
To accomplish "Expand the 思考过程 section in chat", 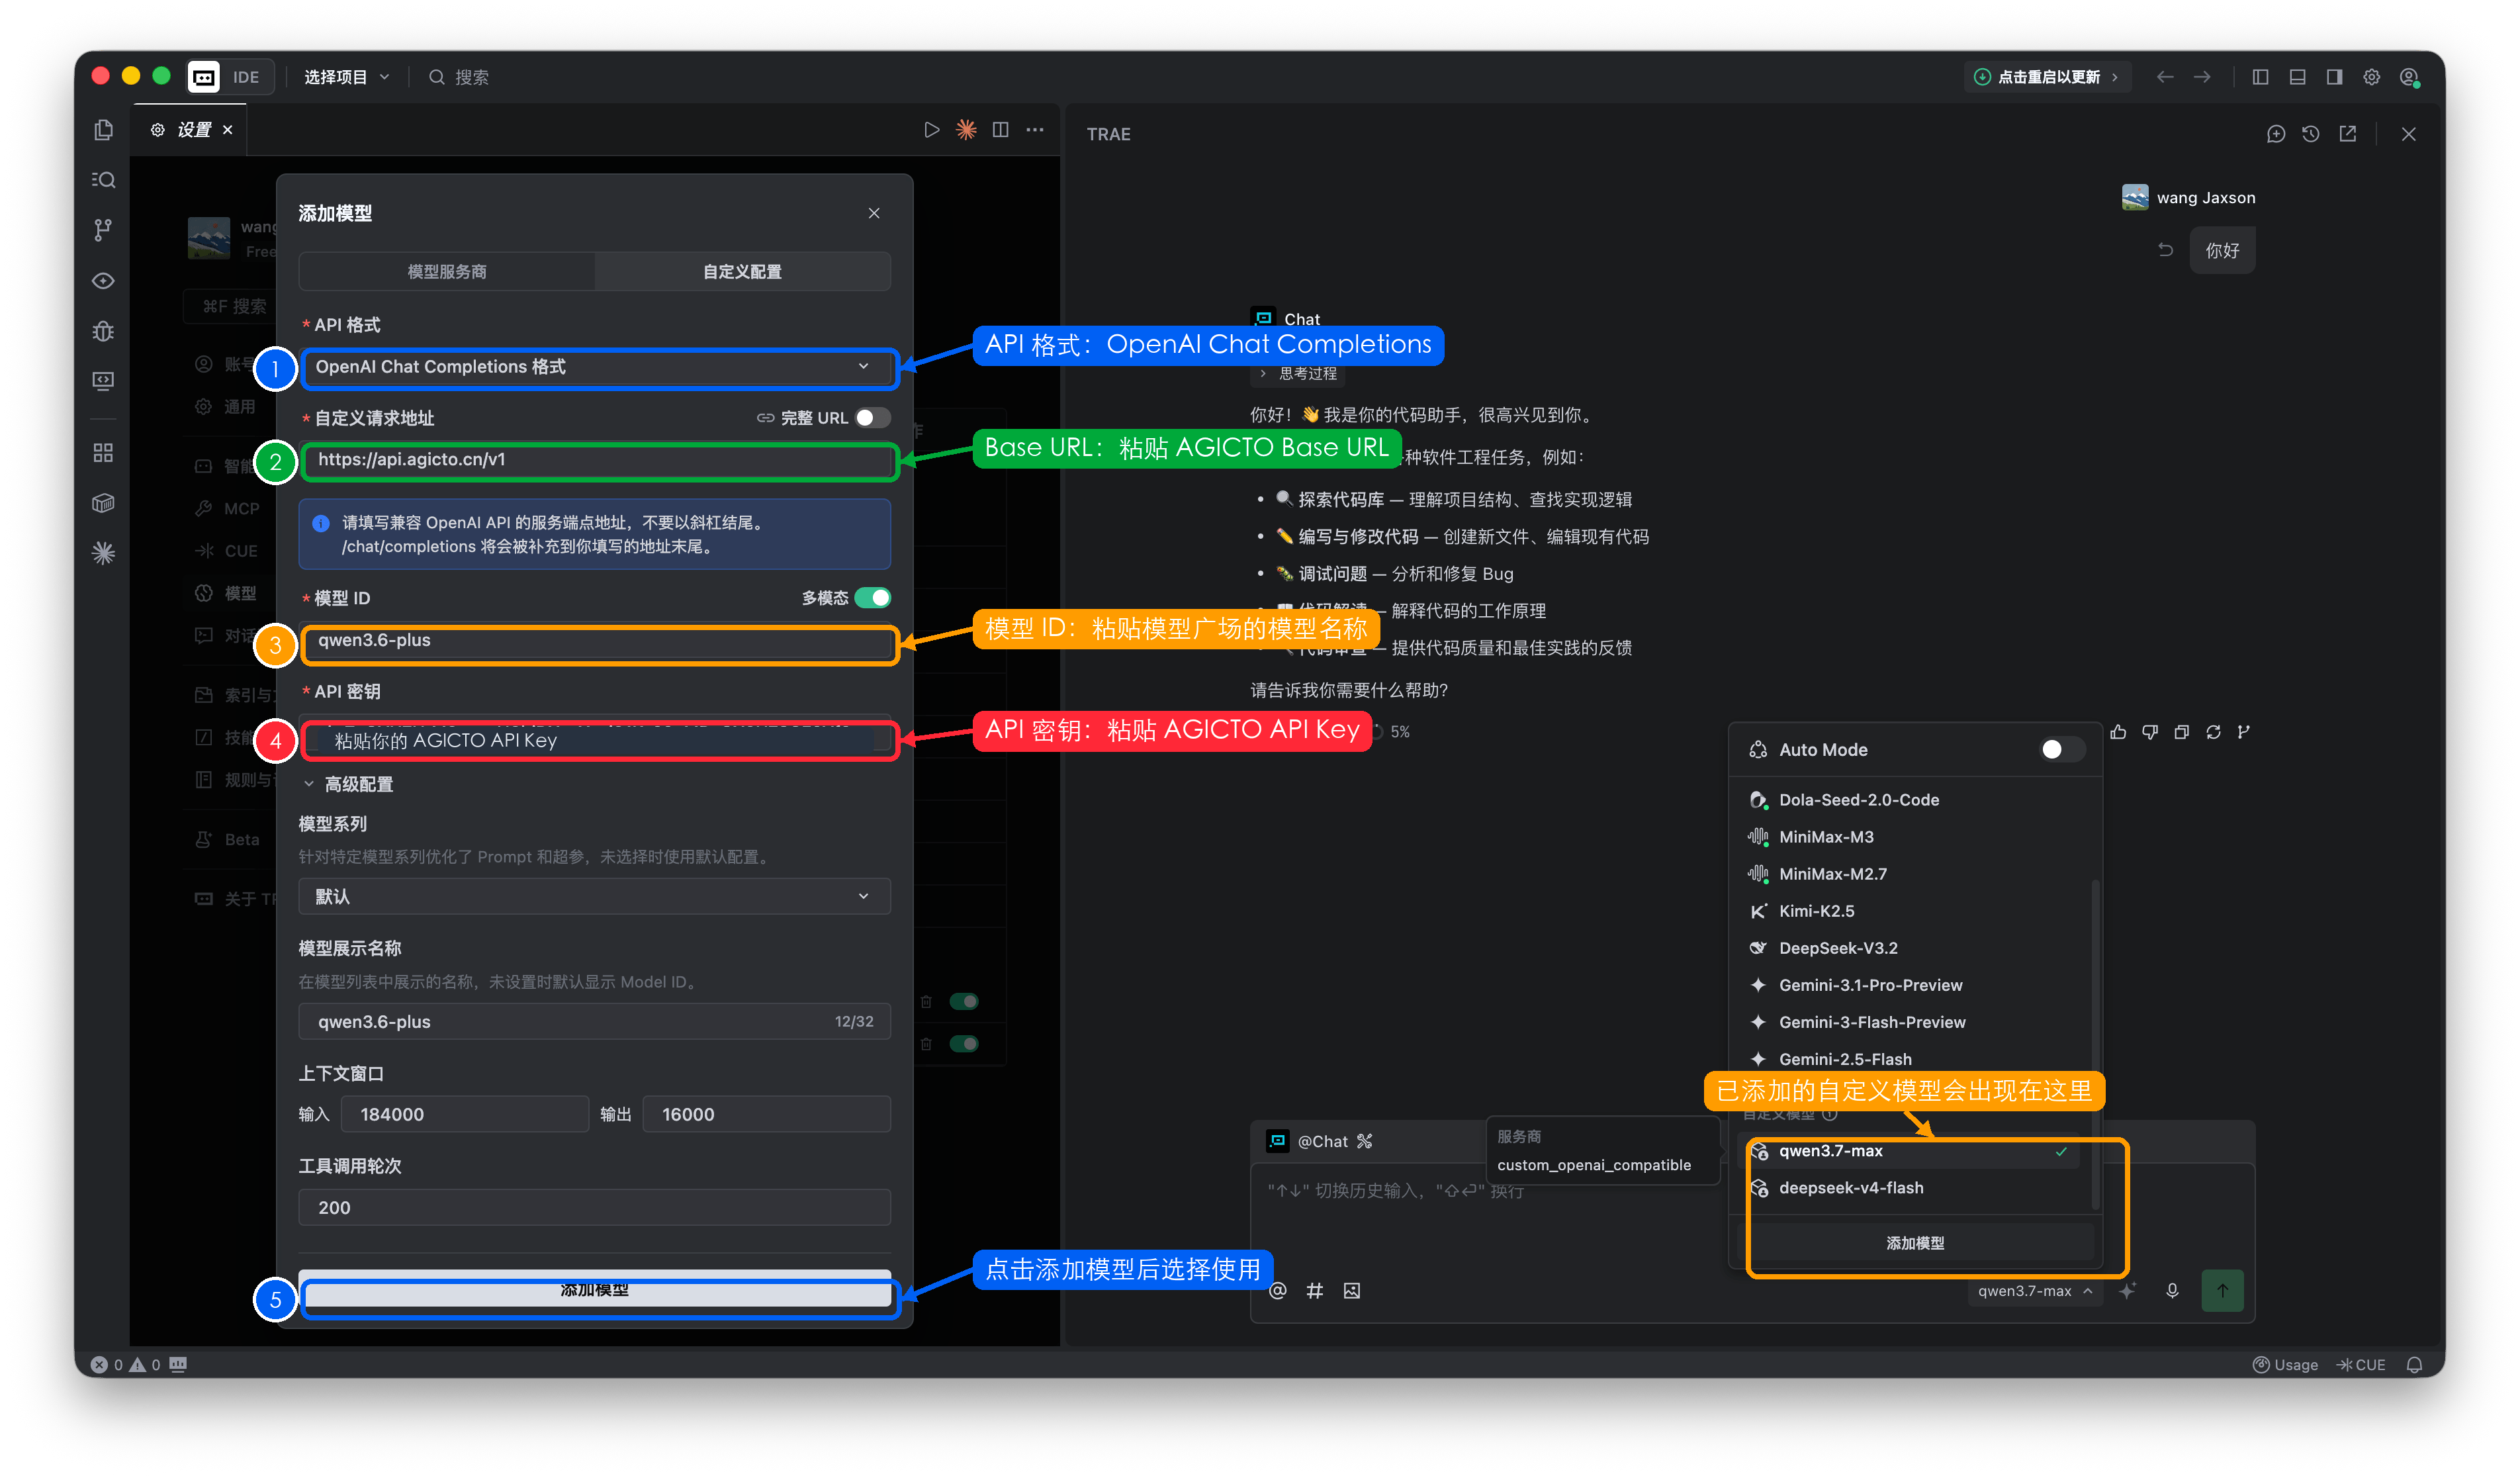I will coord(1298,374).
